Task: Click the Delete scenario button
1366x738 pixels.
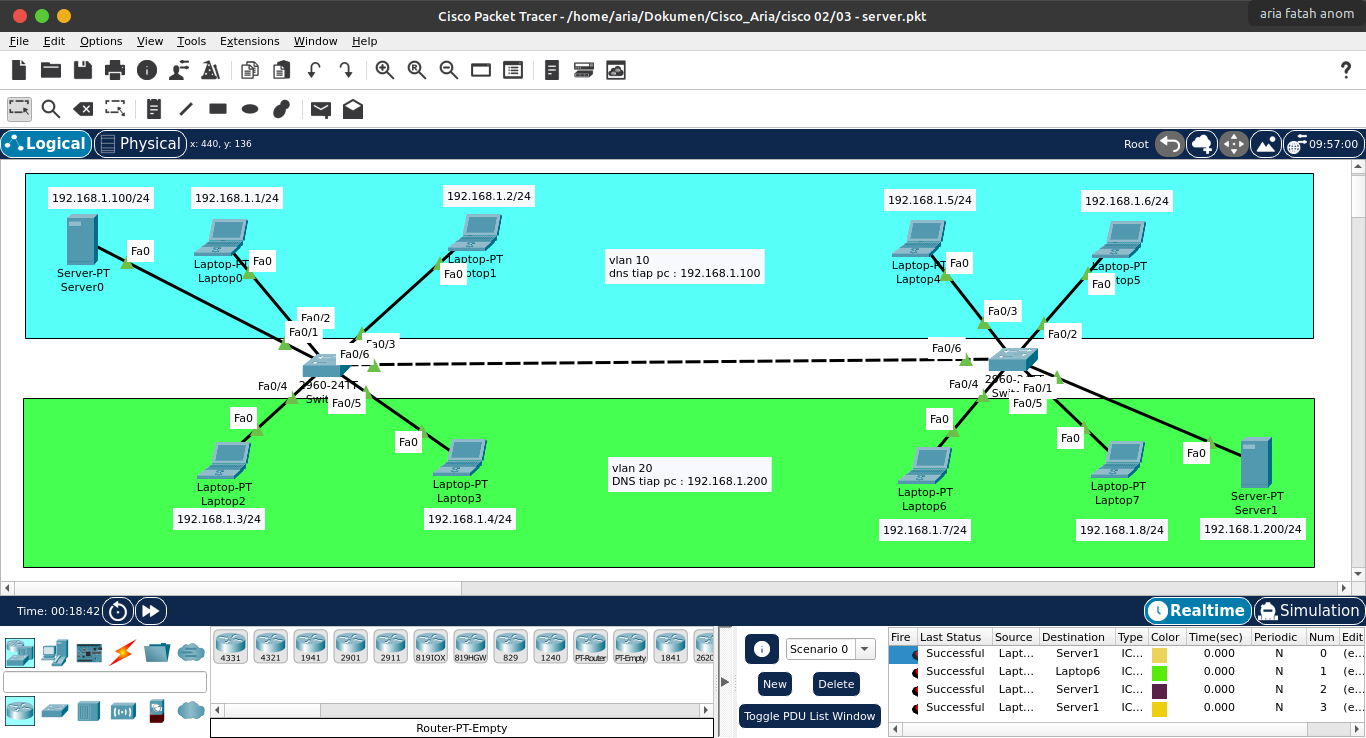Action: coord(836,684)
